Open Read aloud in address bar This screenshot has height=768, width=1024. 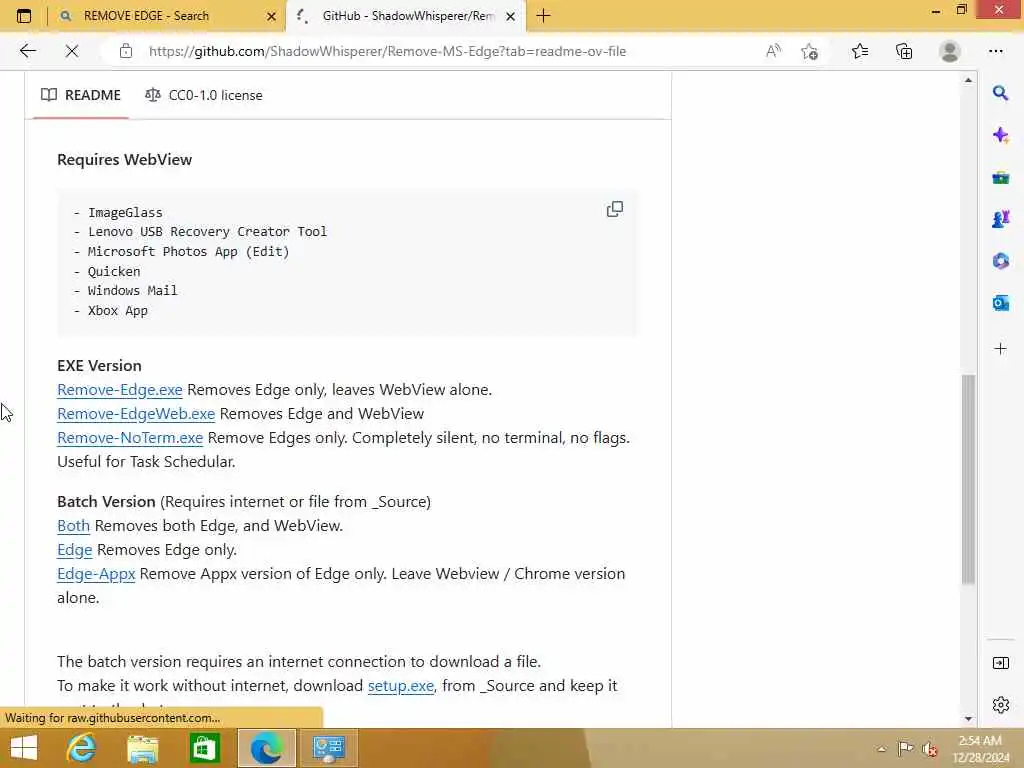tap(773, 51)
